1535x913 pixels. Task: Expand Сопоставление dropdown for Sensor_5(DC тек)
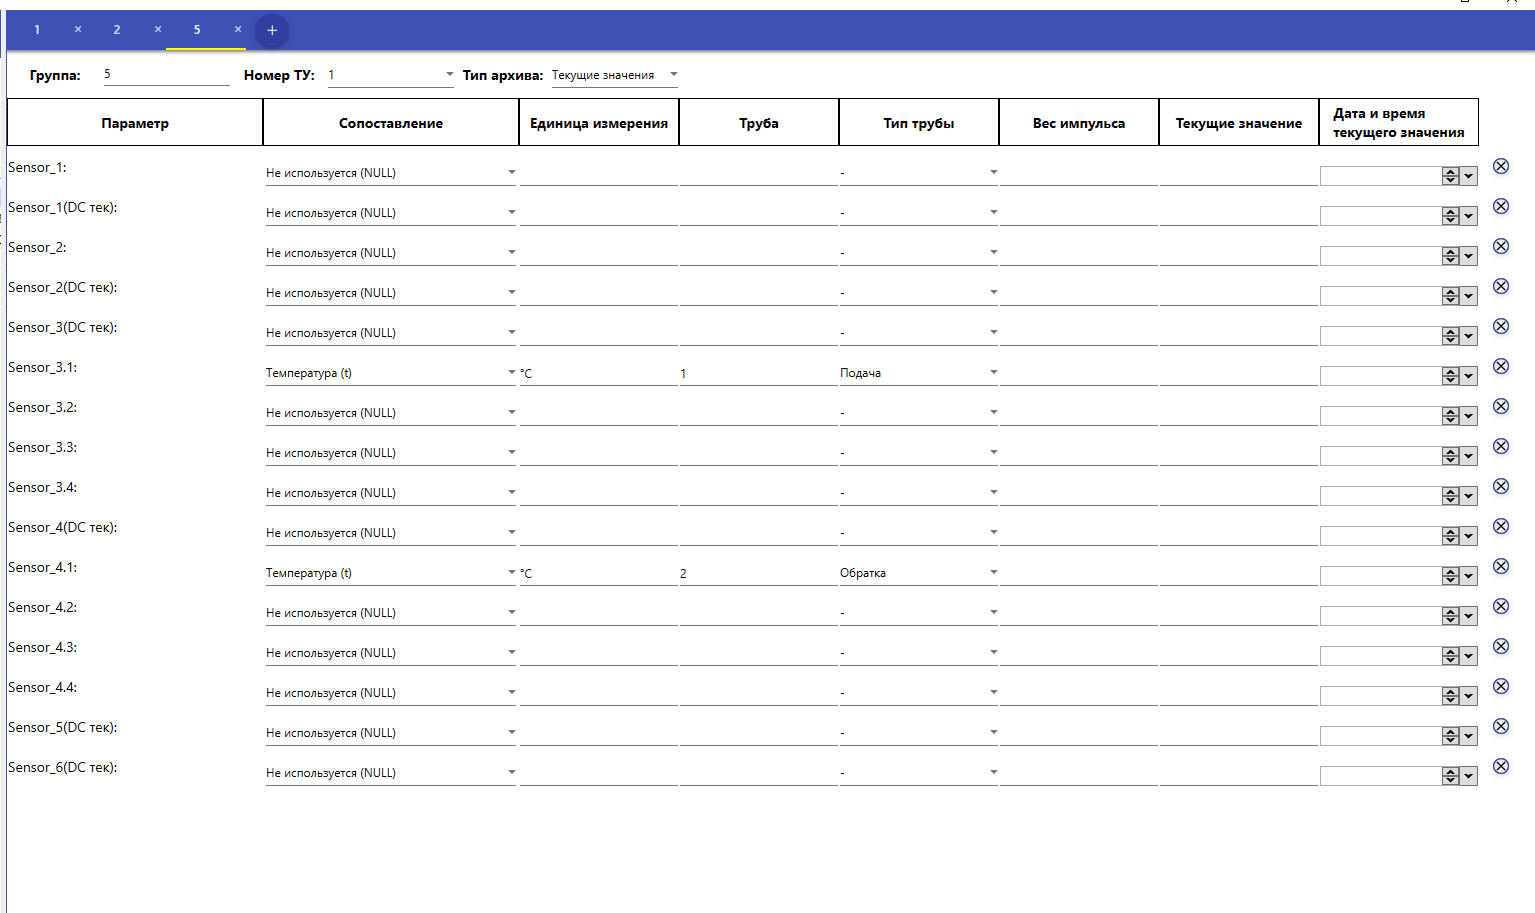tap(391, 733)
